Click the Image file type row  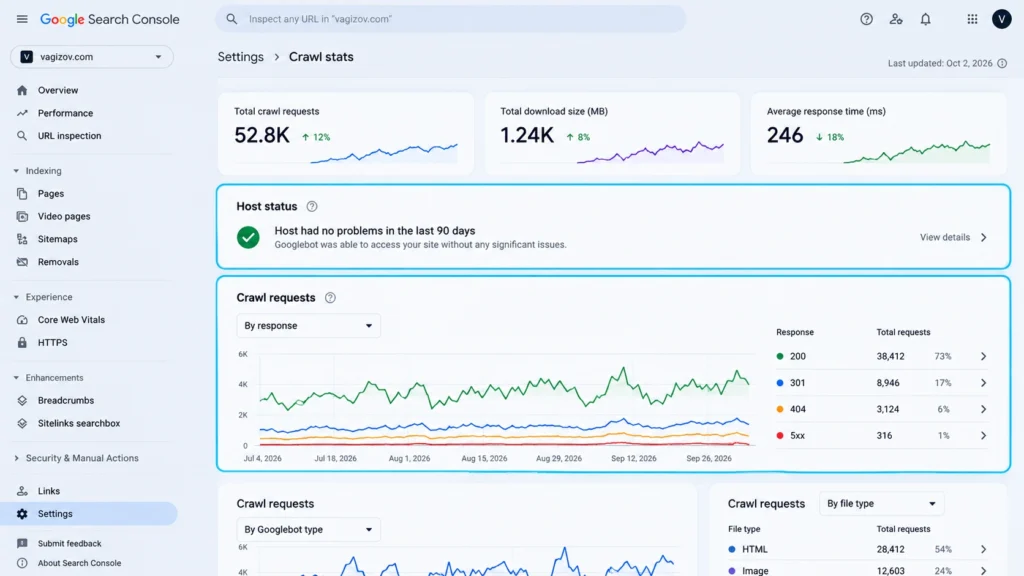(859, 571)
